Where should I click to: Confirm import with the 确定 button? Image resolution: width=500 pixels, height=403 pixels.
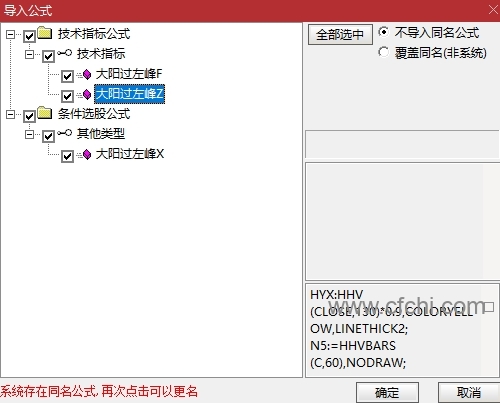click(387, 392)
